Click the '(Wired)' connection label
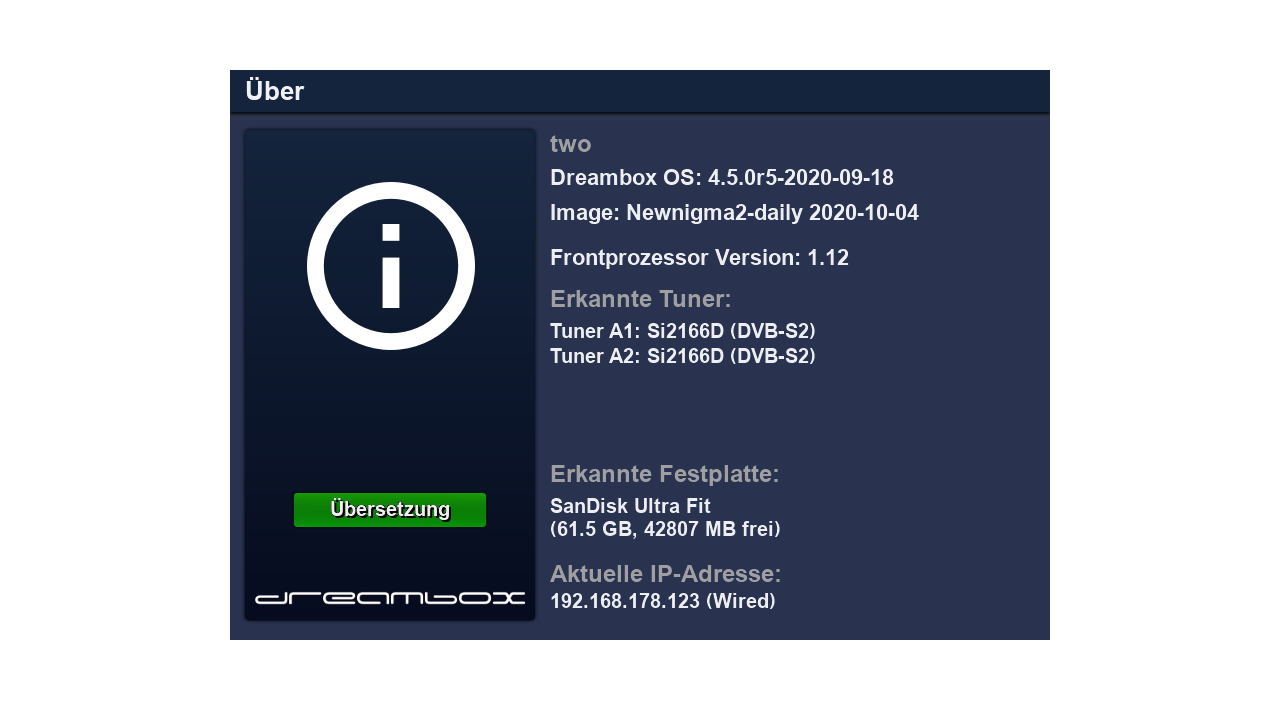The height and width of the screenshot is (720, 1280). pos(741,602)
